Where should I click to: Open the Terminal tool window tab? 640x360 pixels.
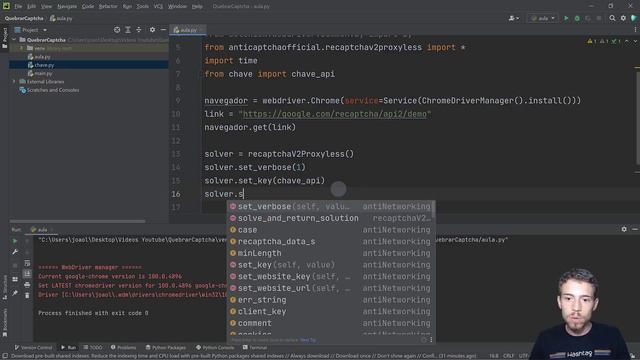pyautogui.click(x=255, y=347)
